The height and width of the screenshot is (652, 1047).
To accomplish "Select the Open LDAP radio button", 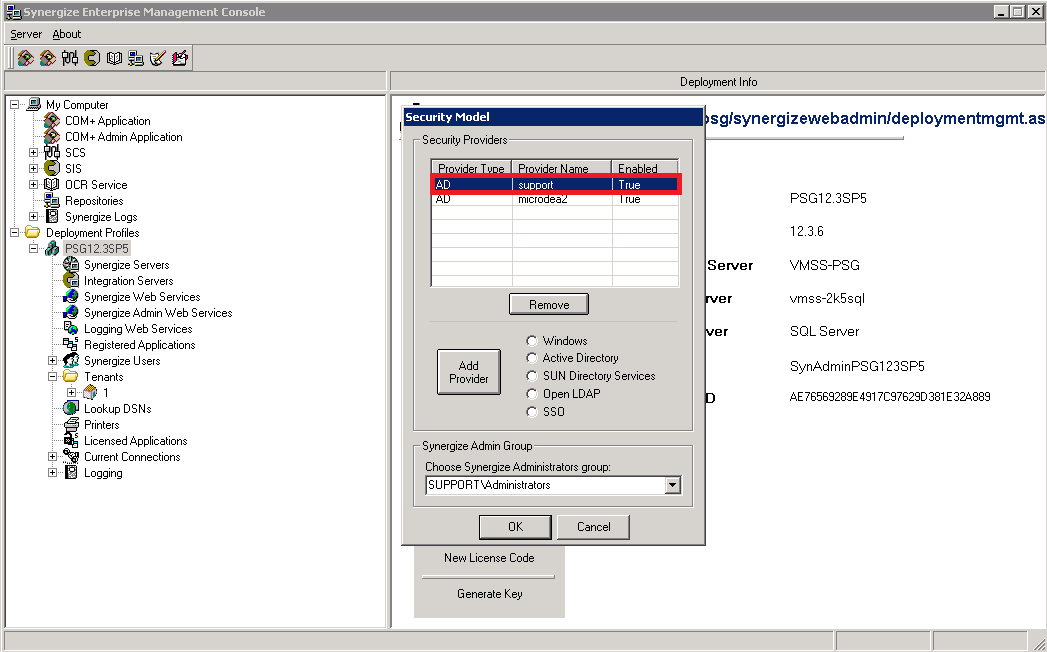I will coord(532,394).
